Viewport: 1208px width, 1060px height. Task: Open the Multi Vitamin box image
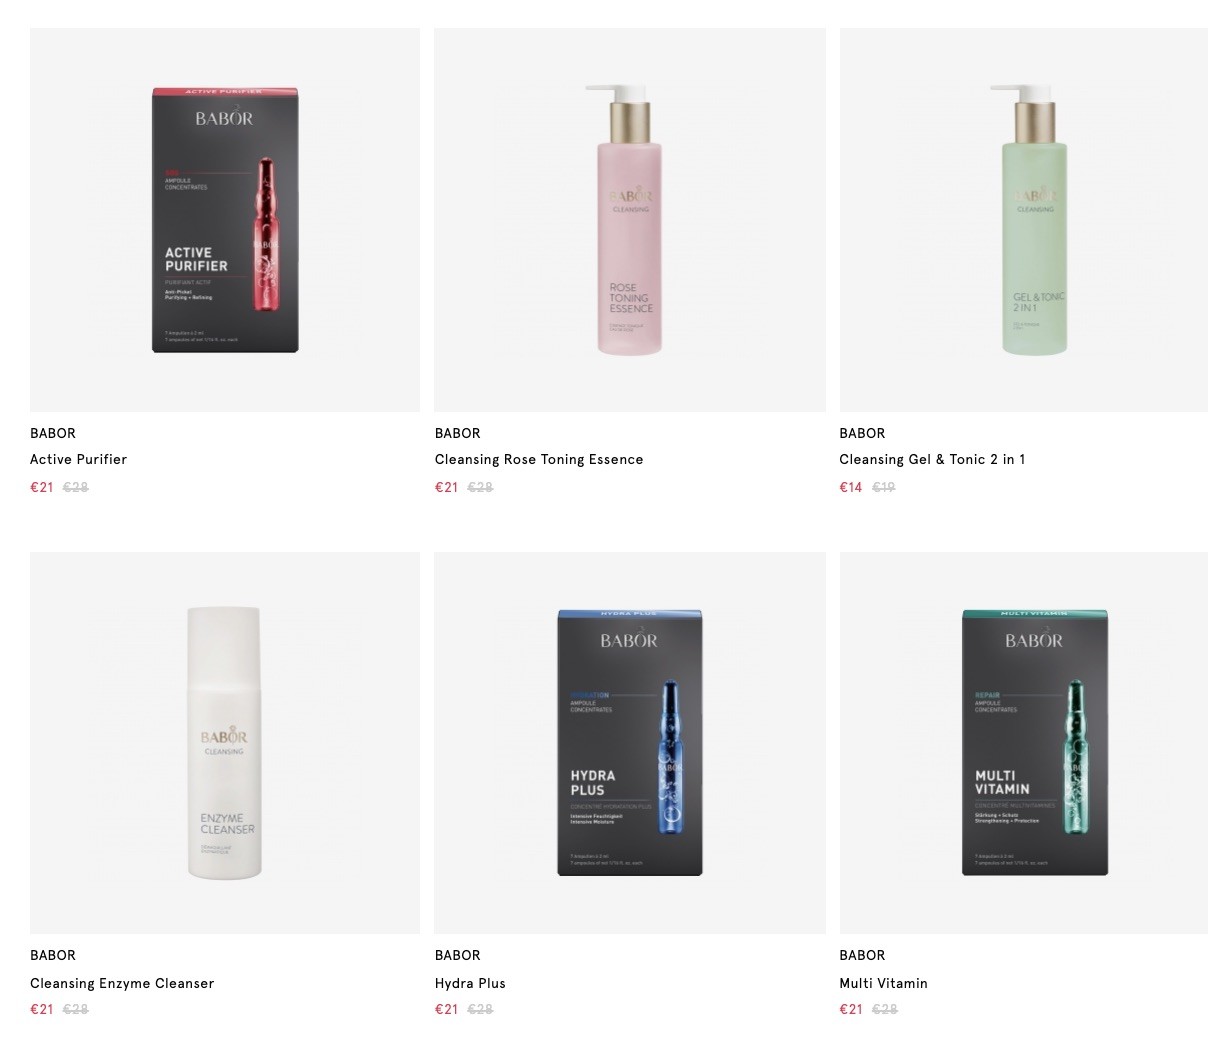pyautogui.click(x=1024, y=743)
